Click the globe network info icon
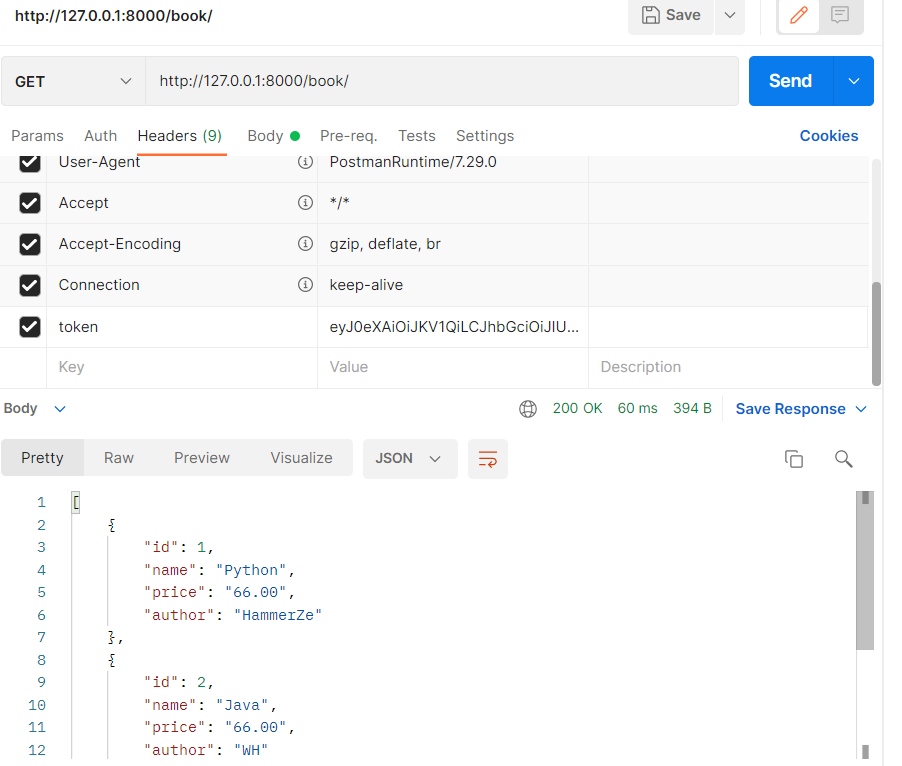 [528, 409]
